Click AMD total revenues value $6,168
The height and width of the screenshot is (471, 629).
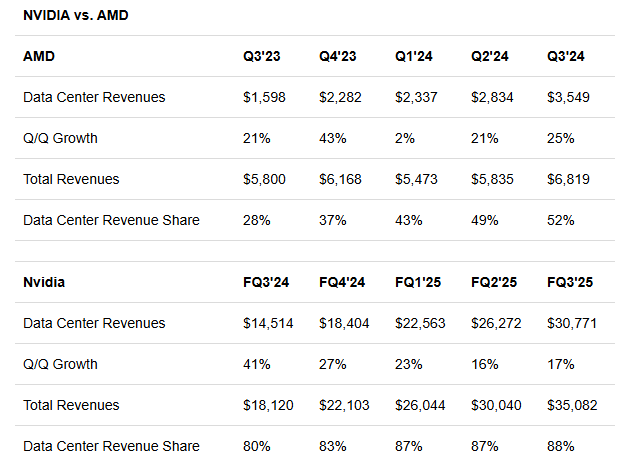pyautogui.click(x=340, y=179)
